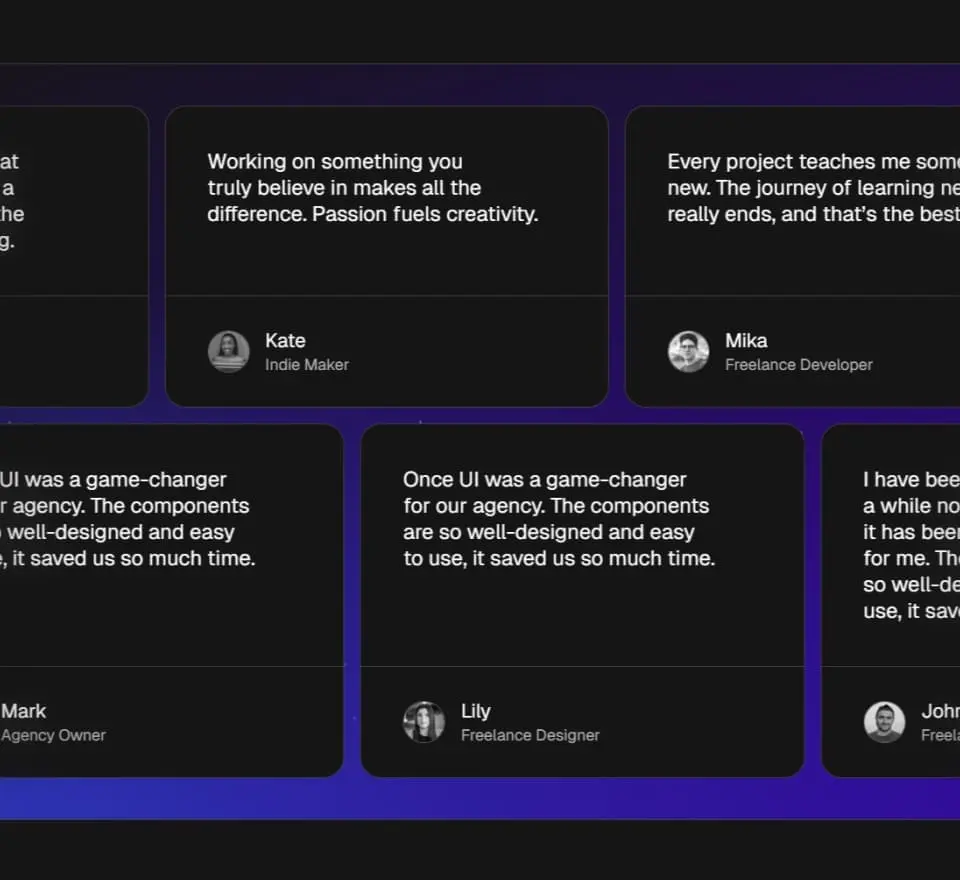Click the Indie Maker role label
This screenshot has height=880, width=960.
307,365
